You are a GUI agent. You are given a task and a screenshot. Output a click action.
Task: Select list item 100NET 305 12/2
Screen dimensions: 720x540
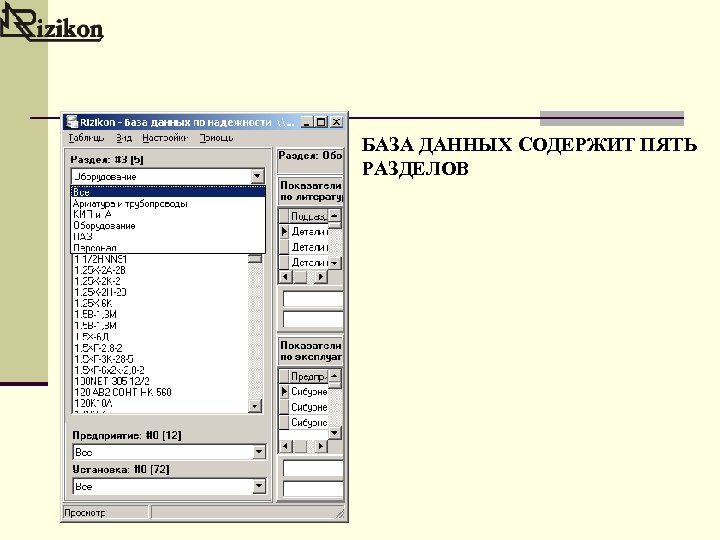tap(112, 381)
